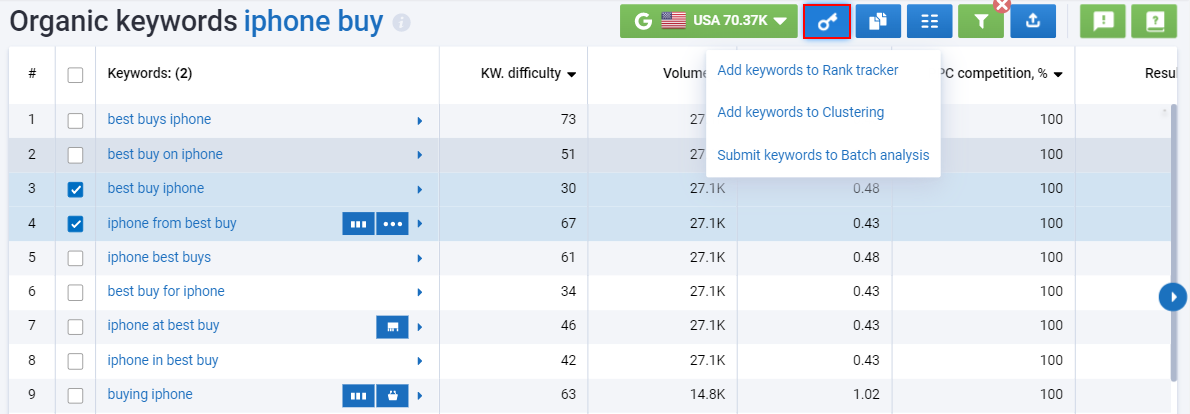Click the green filter funnel button
Viewport: 1190px width, 414px height.
tap(981, 21)
